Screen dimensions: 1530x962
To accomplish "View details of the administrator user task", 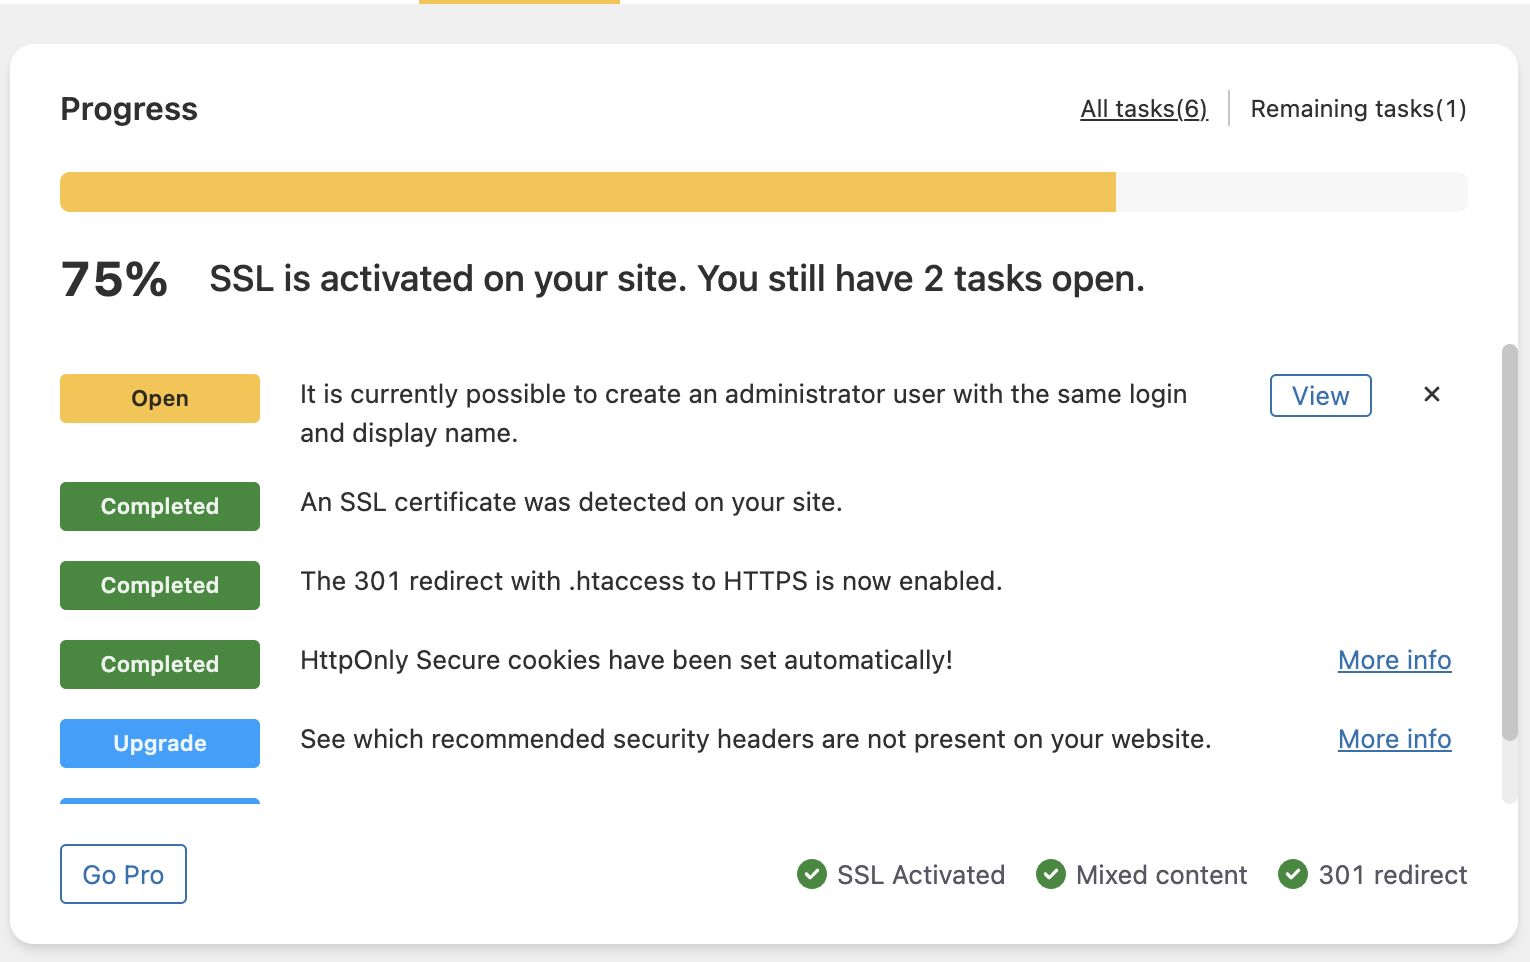I will (1320, 395).
